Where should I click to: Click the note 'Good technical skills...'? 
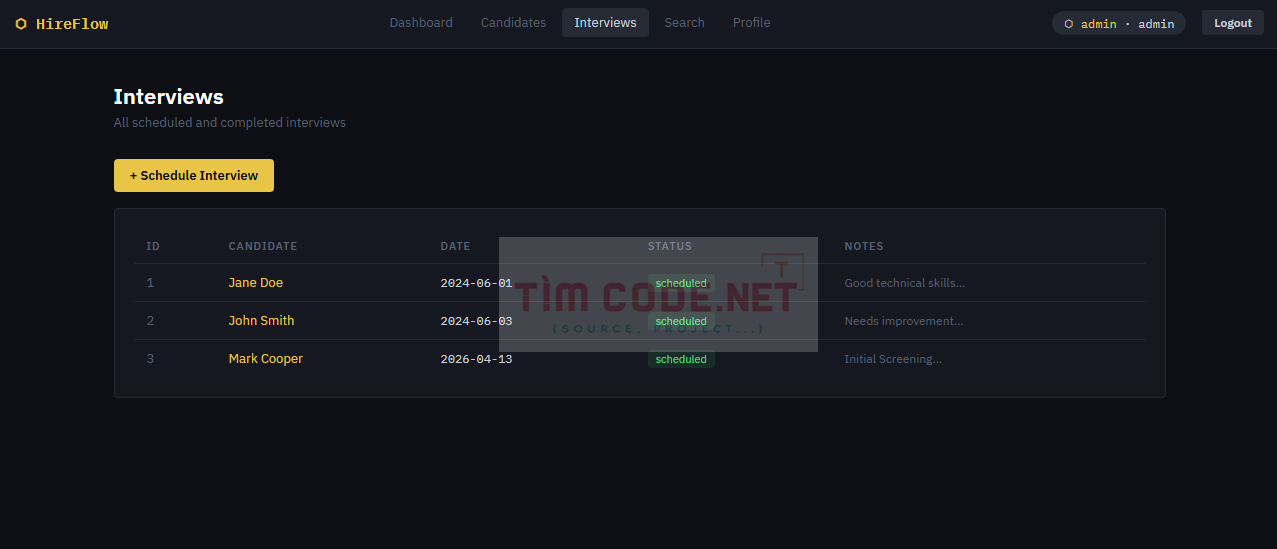coord(904,283)
